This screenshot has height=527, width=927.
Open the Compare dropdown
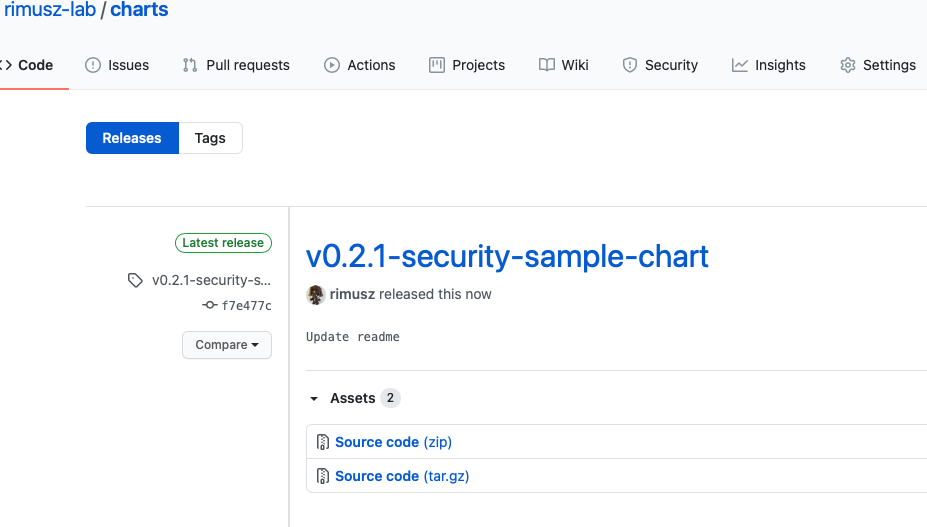coord(227,345)
